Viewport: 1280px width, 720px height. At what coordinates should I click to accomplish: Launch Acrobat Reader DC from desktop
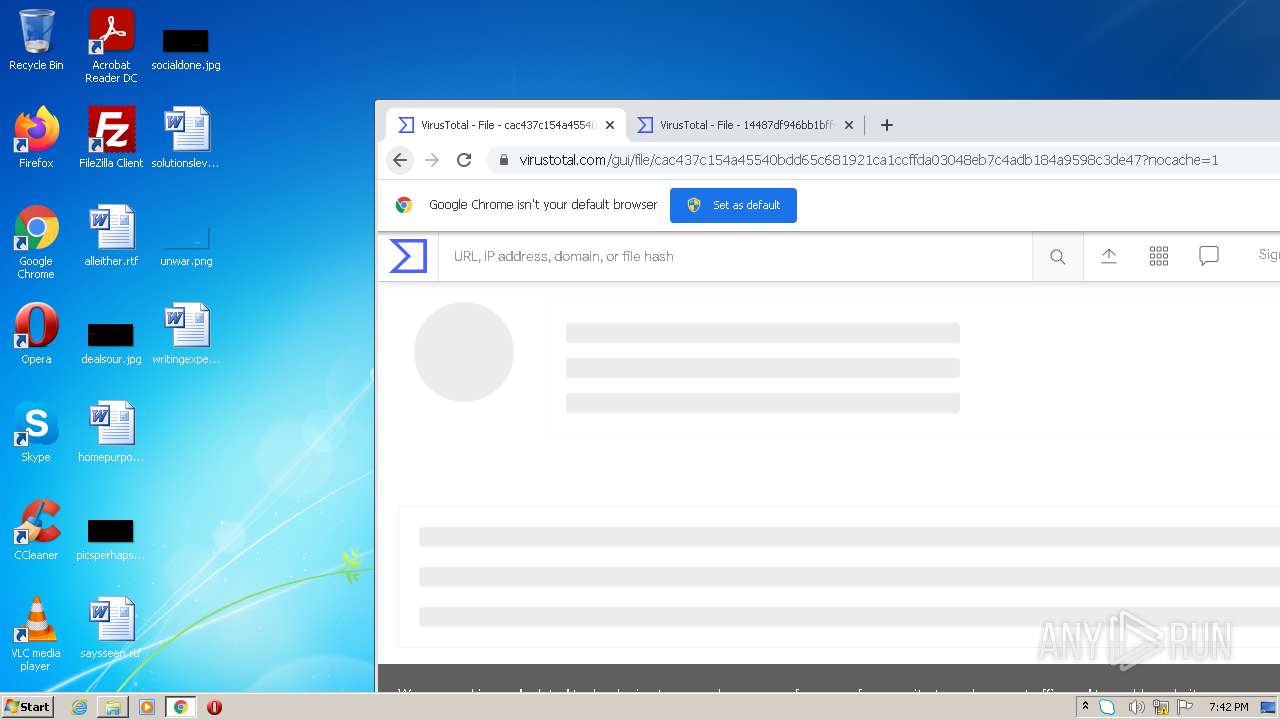point(111,46)
